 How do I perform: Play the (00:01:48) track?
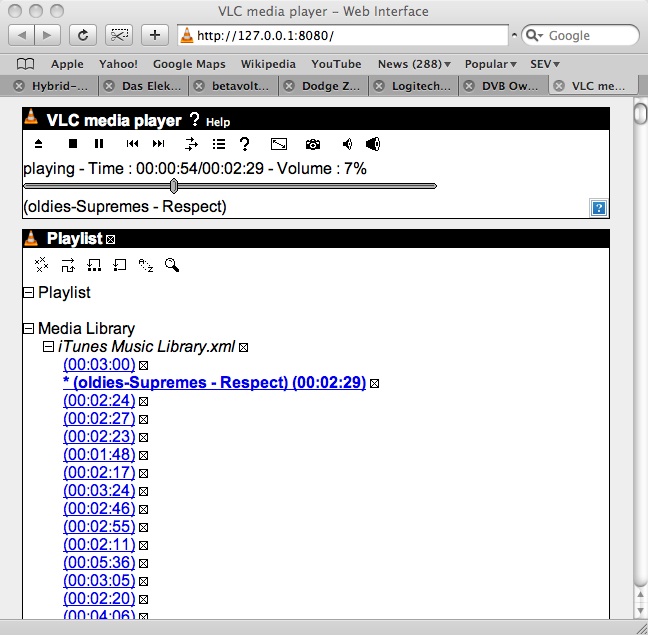pyautogui.click(x=99, y=455)
